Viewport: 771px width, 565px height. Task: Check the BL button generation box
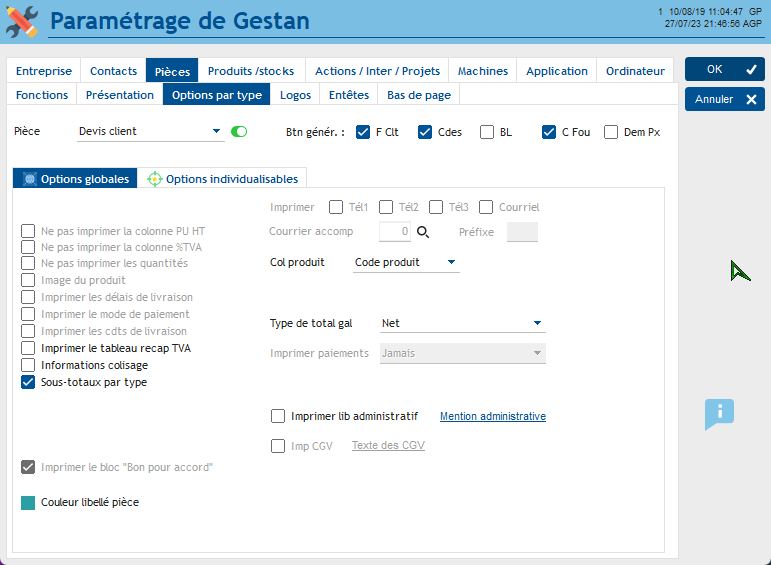487,132
